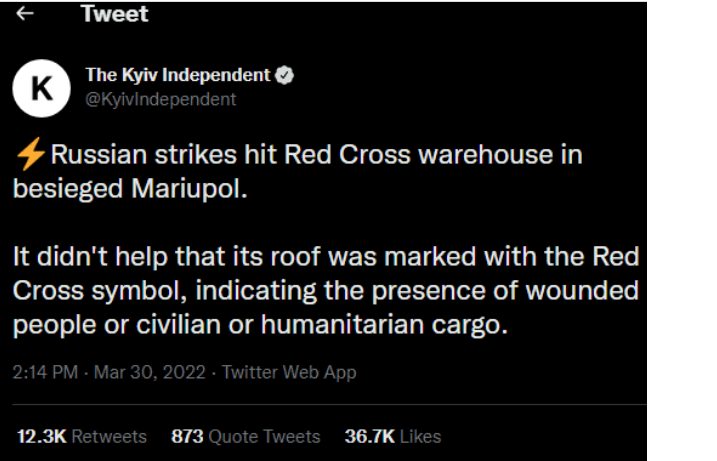Viewport: 717px width, 461px height.
Task: Click the word "besieged" in the tweet
Action: (x=68, y=190)
